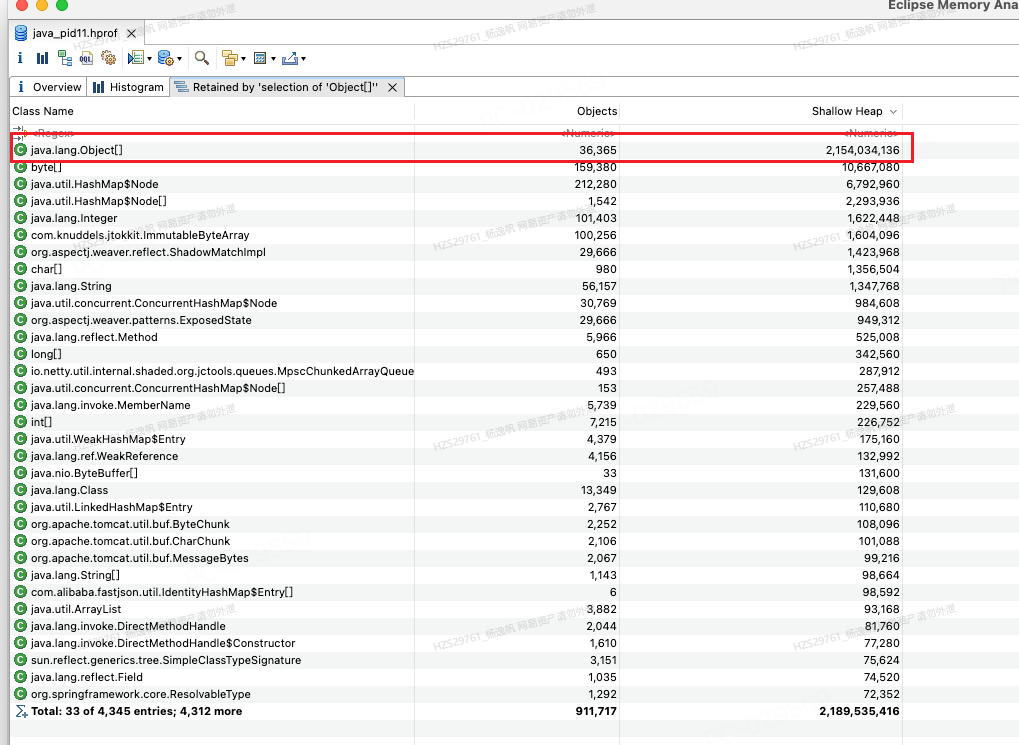Click the calculate retained size calculator icon
This screenshot has height=745, width=1019.
[x=260, y=59]
